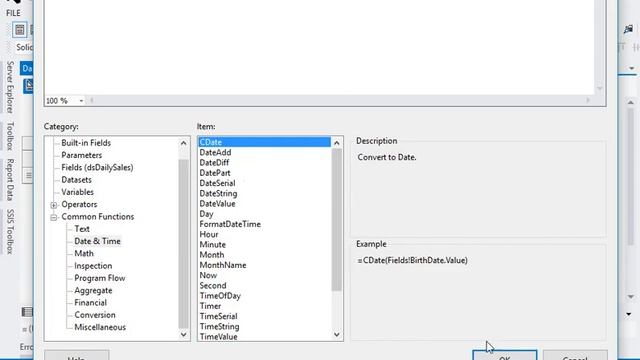Select Parameters category
Screen dimensions: 640x360
pyautogui.click(x=81, y=155)
